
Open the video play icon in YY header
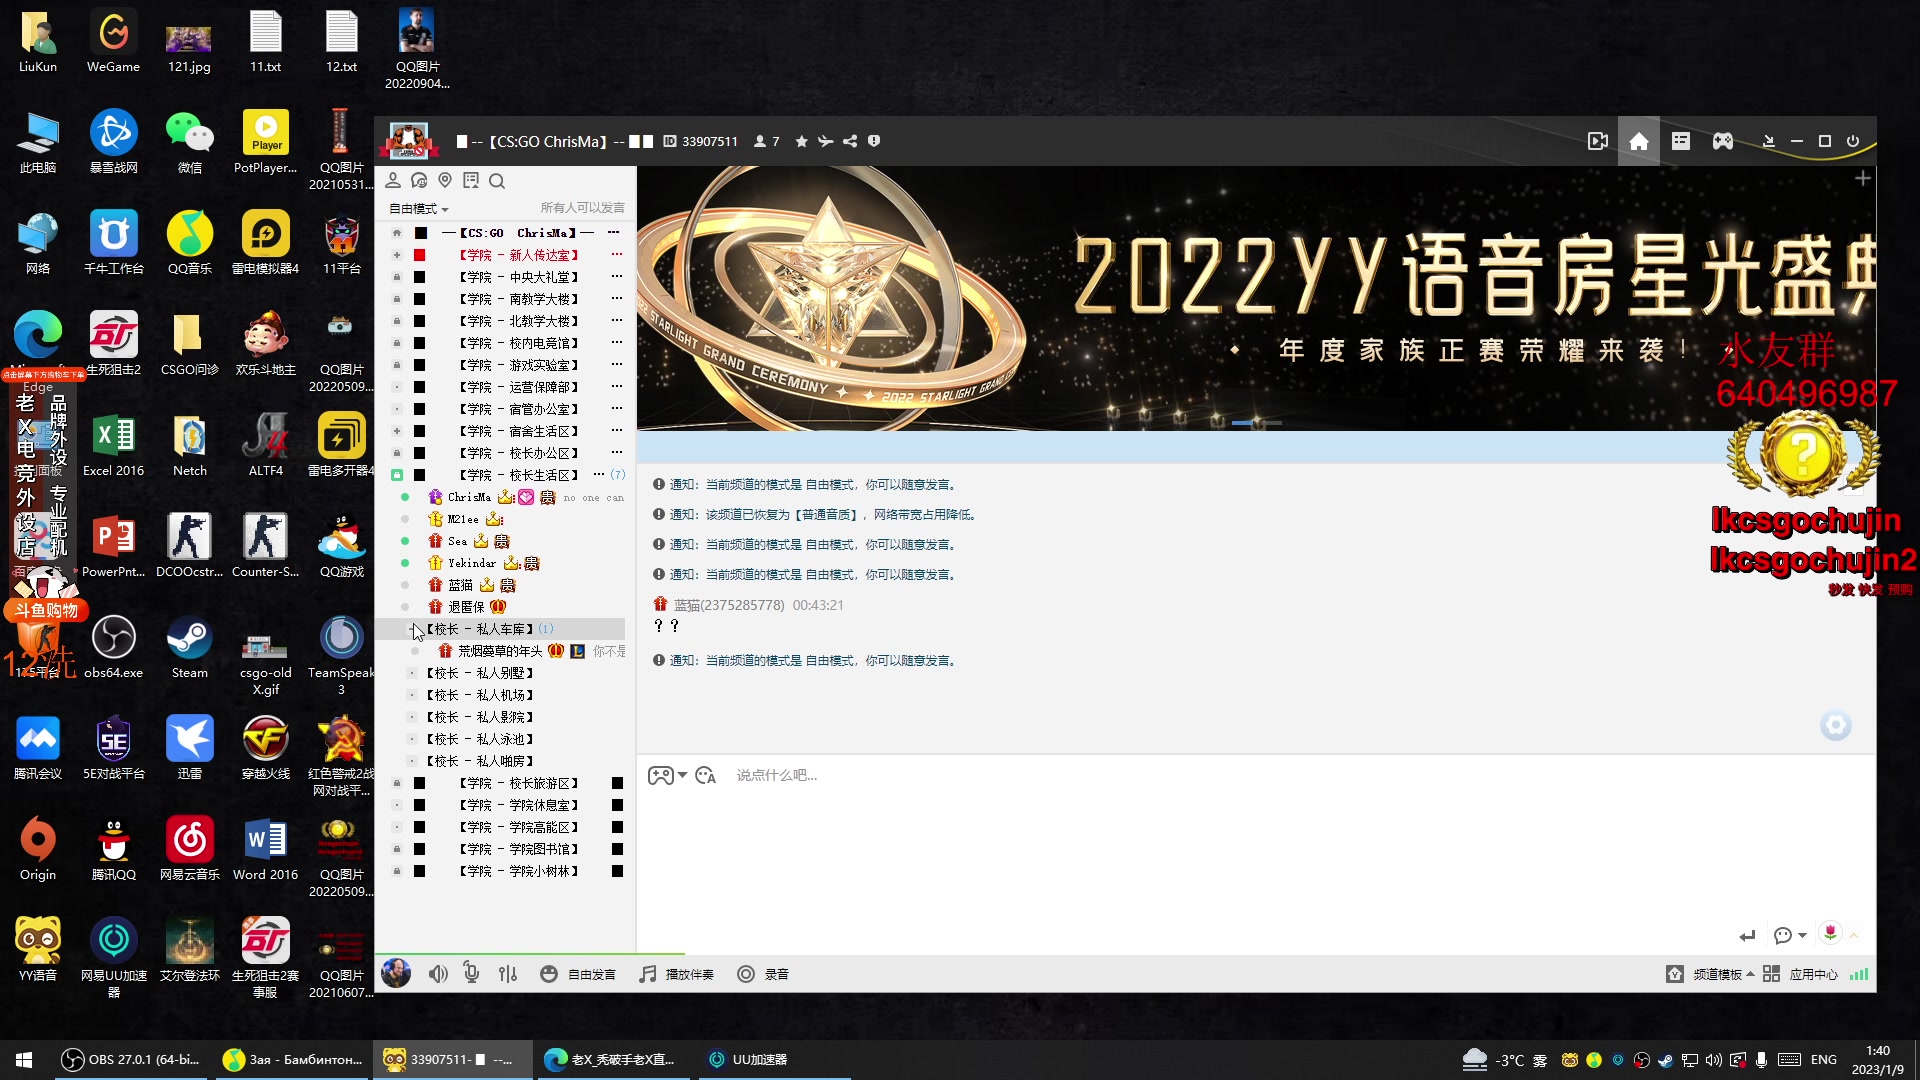pyautogui.click(x=1598, y=141)
